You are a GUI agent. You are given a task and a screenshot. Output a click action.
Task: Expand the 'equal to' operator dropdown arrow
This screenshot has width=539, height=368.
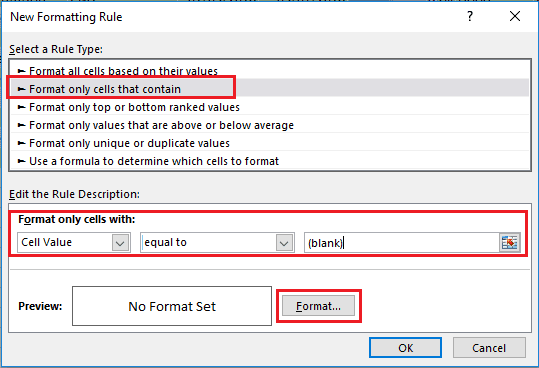click(284, 243)
